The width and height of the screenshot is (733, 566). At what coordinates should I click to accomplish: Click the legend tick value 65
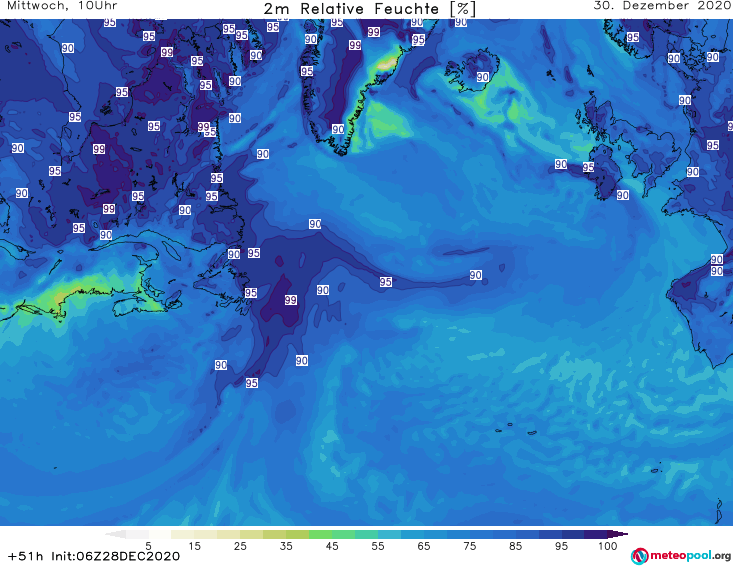tap(424, 546)
